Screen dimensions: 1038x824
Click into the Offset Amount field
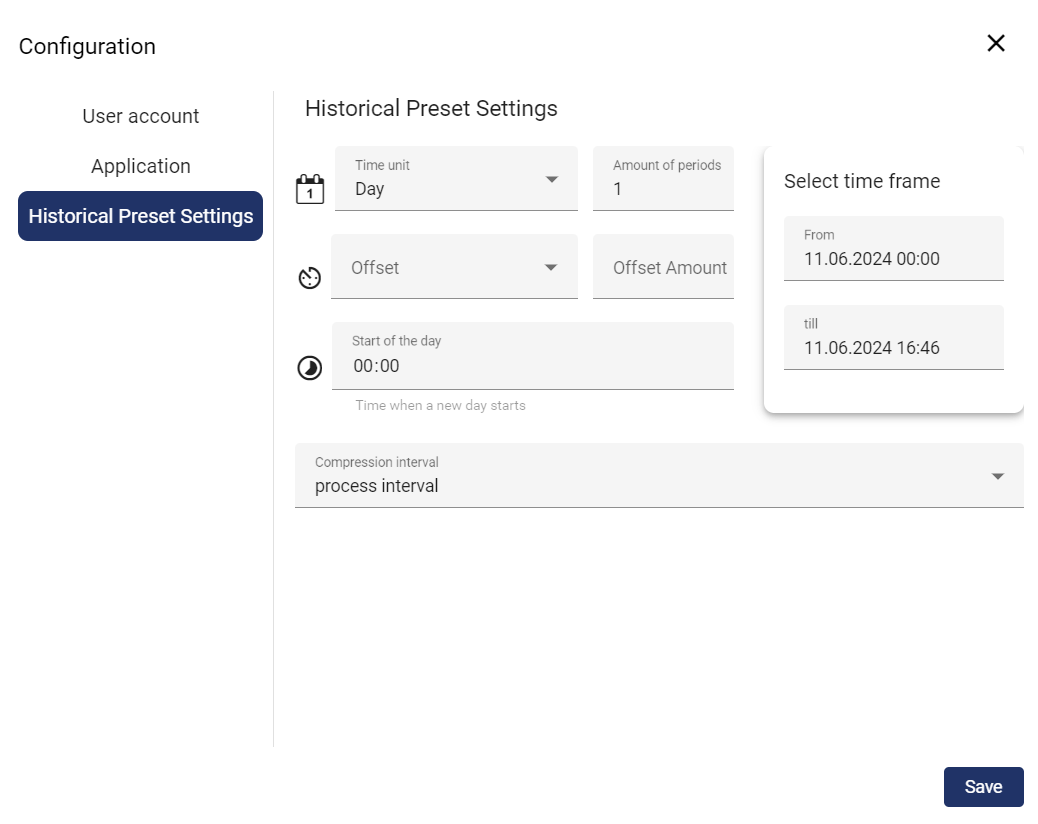coord(663,267)
